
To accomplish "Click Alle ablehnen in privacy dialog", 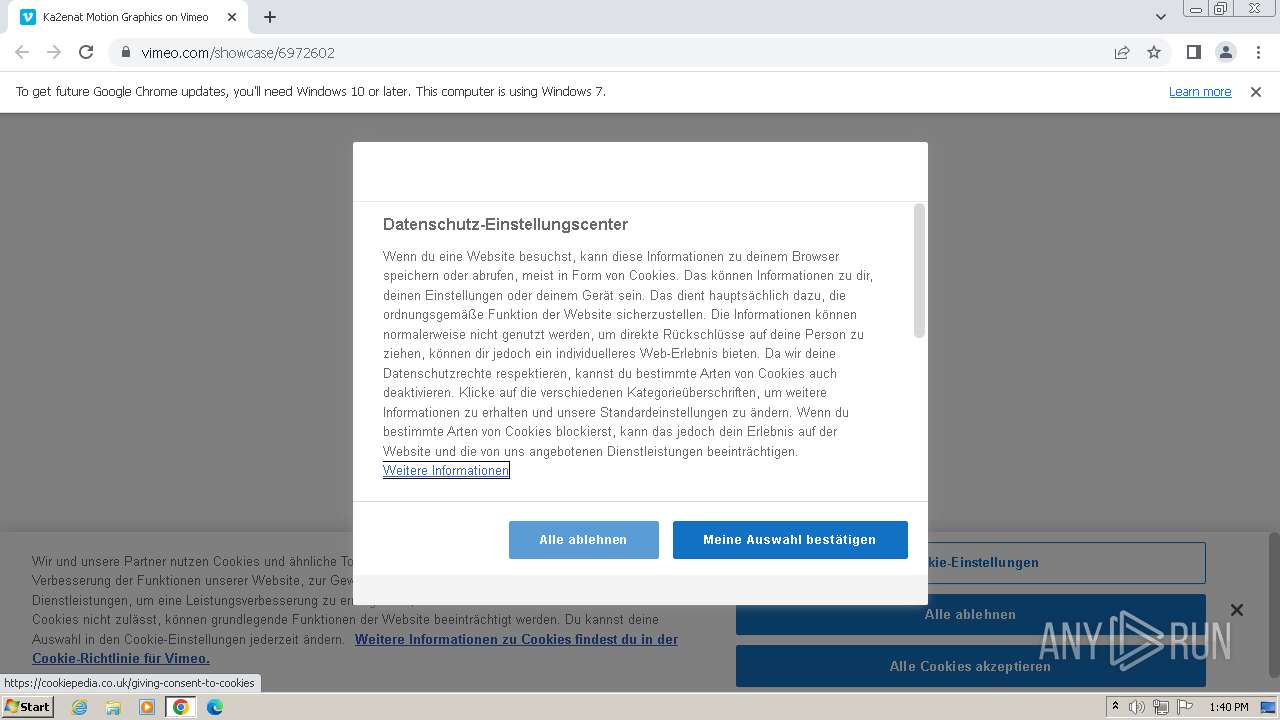I will (583, 540).
